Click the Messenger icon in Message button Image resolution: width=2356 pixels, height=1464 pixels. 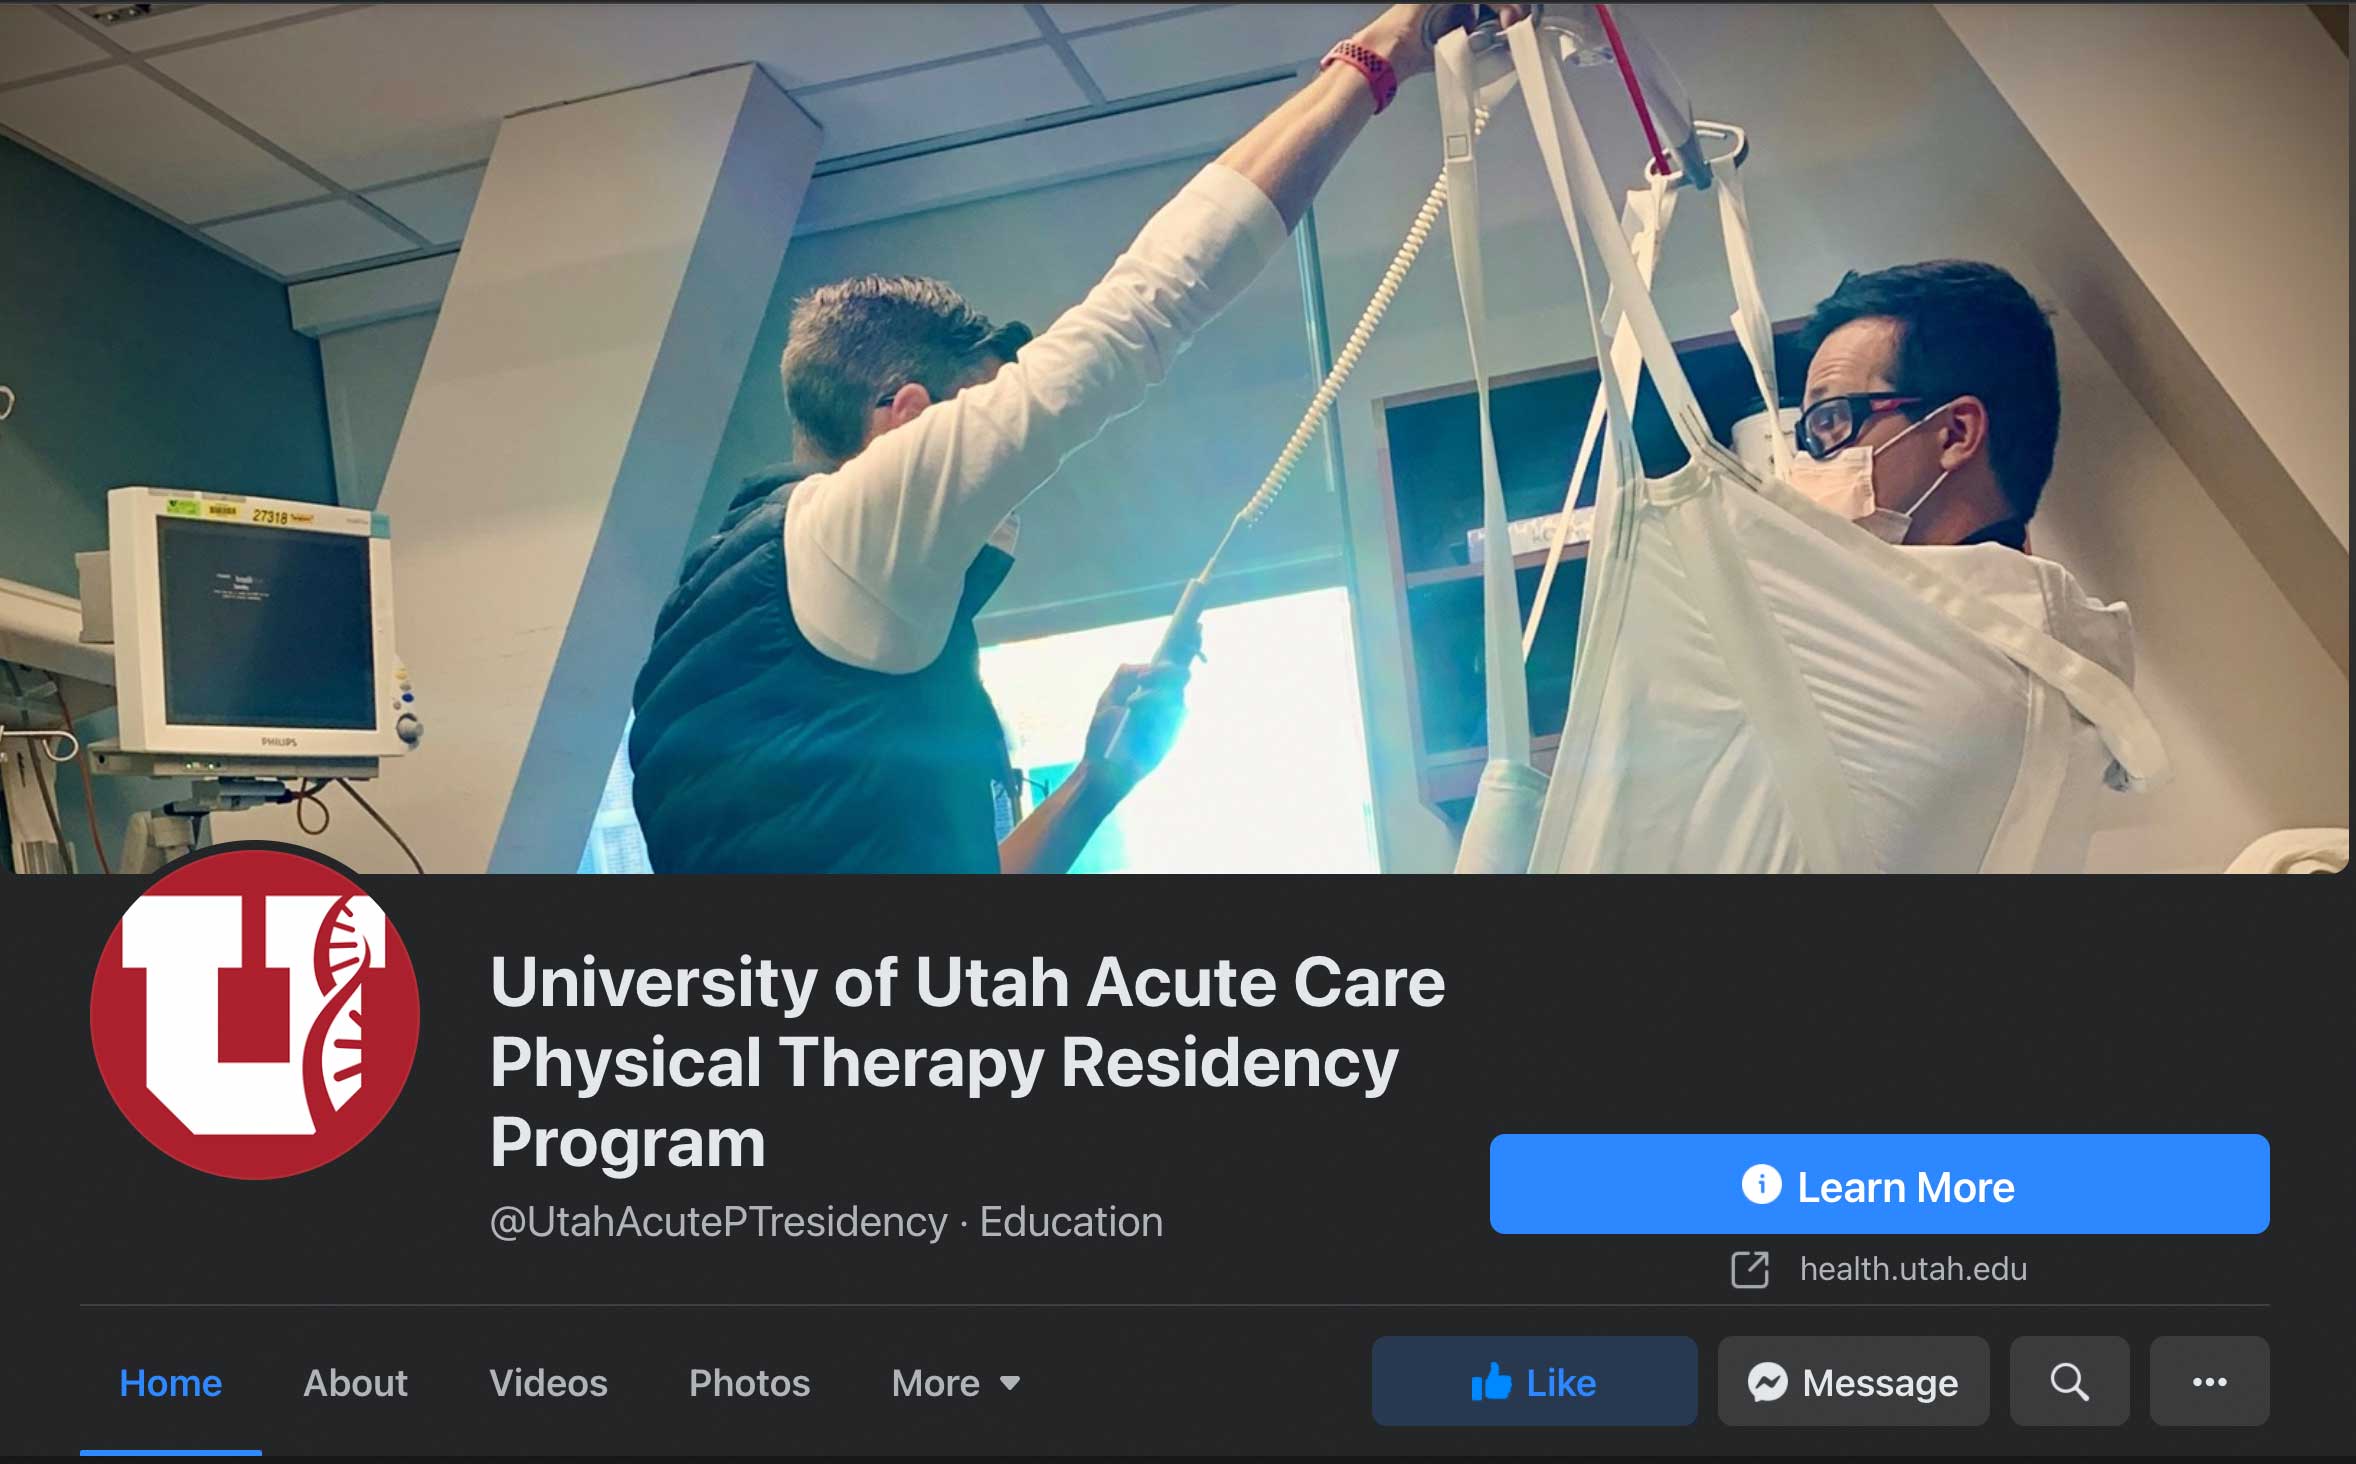tap(1767, 1383)
